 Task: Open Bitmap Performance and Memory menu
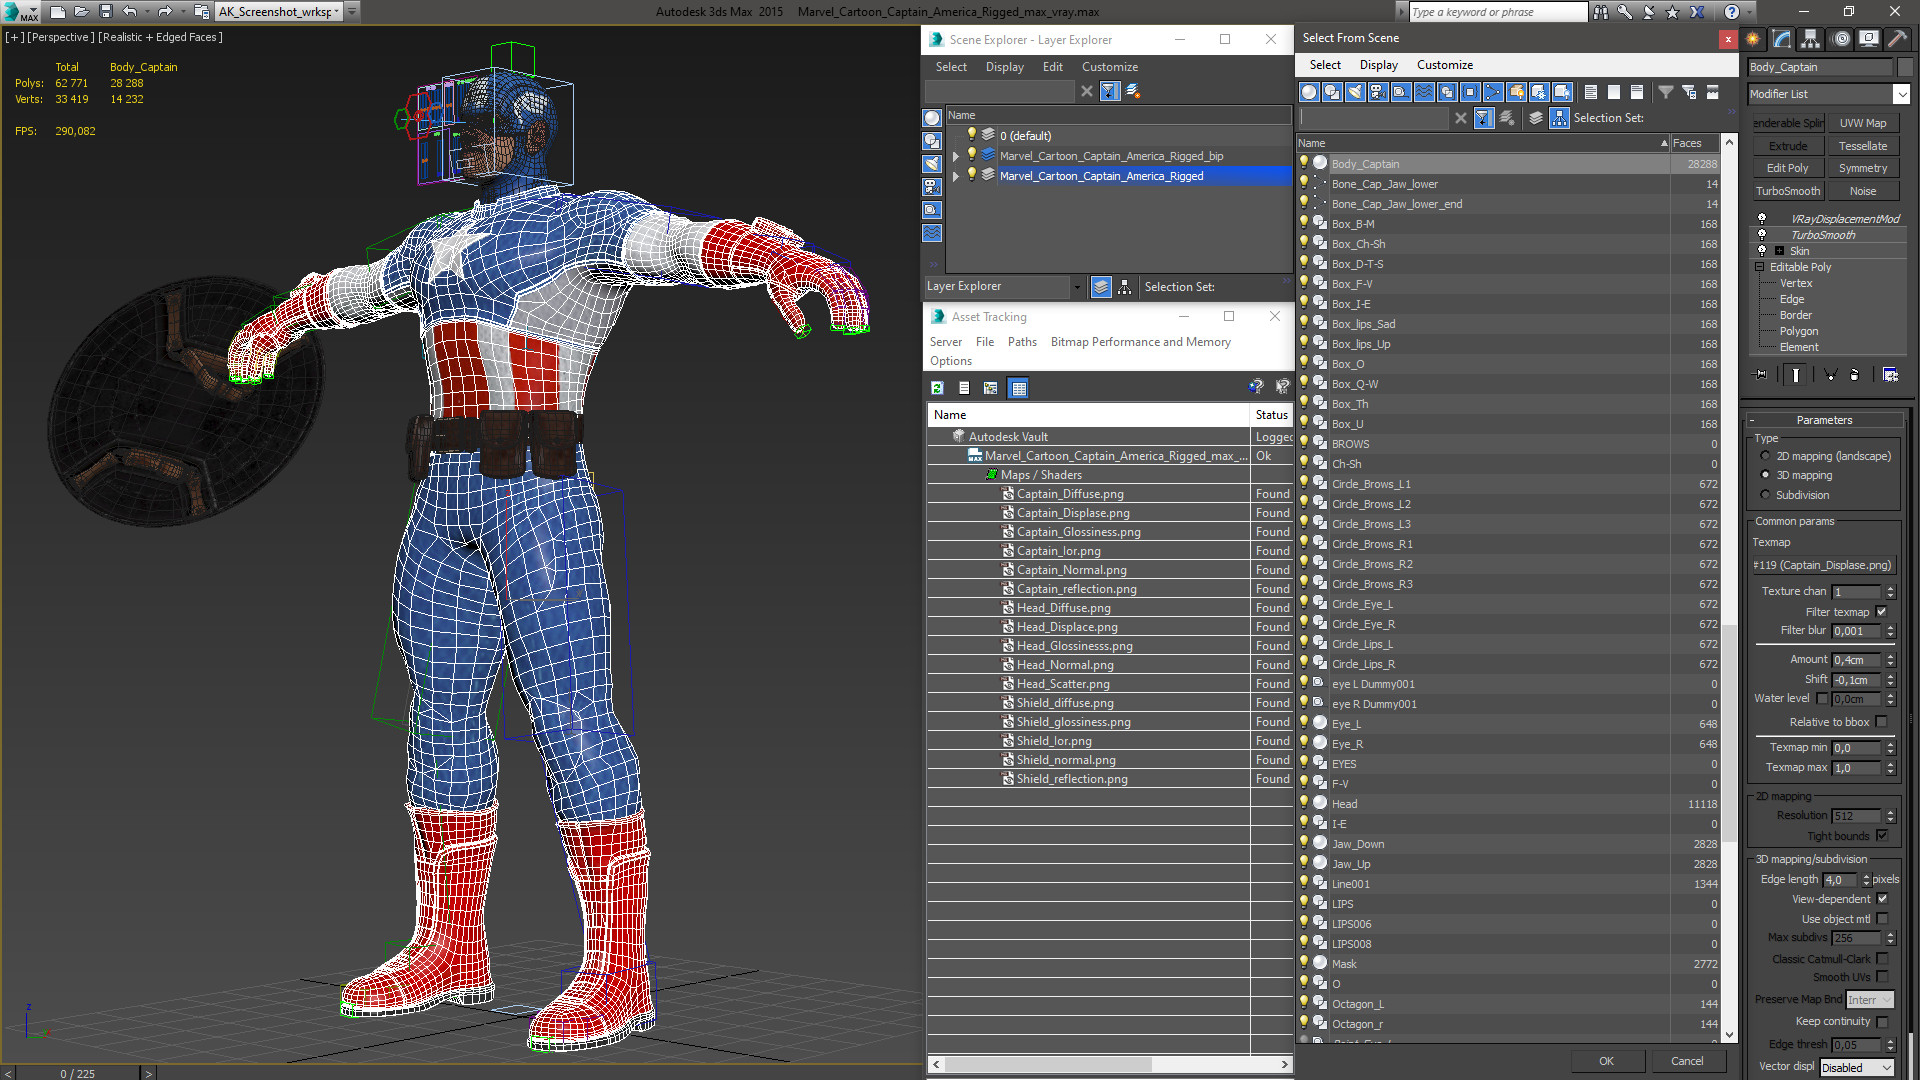(x=1140, y=342)
